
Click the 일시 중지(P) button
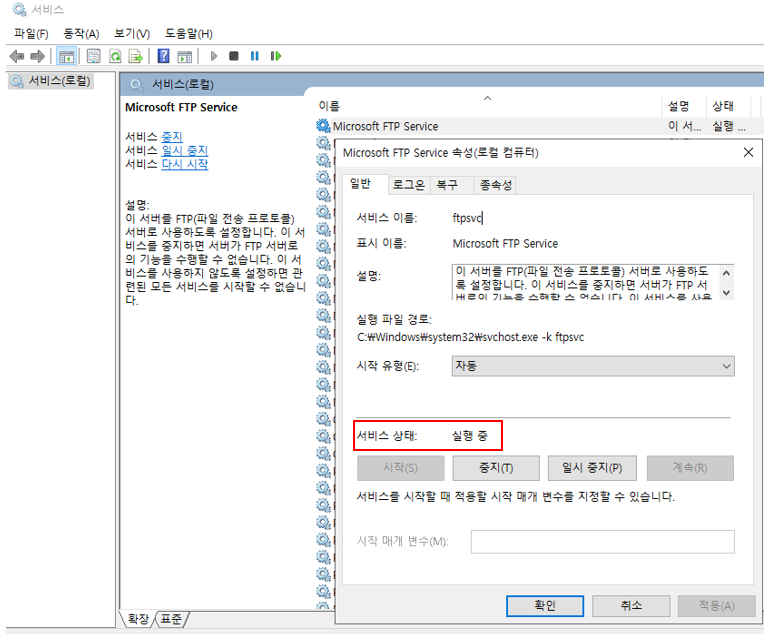click(592, 468)
